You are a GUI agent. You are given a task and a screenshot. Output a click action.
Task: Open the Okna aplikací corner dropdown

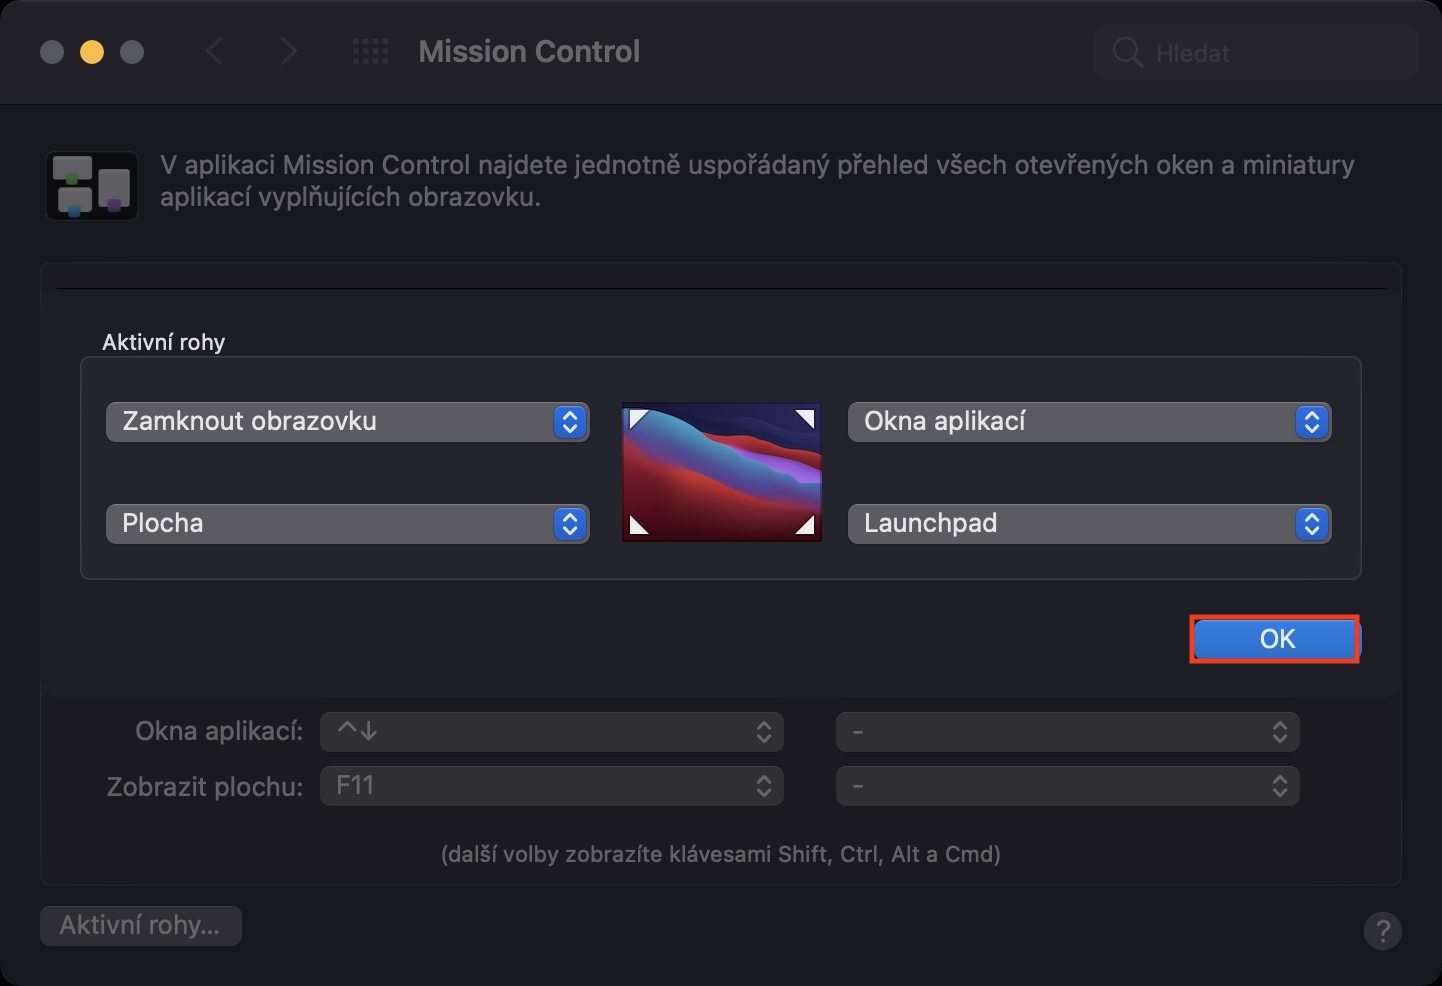1089,422
